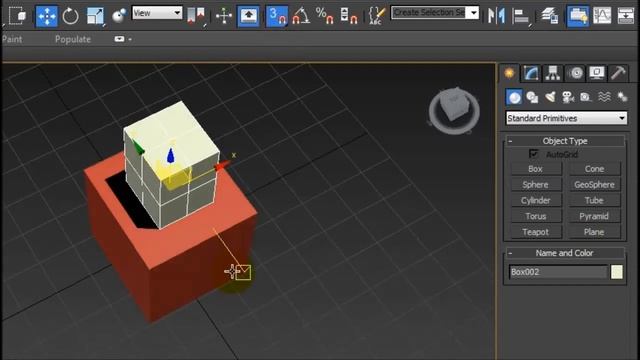
Task: Open Edit Named Selection Sets
Action: click(x=376, y=16)
